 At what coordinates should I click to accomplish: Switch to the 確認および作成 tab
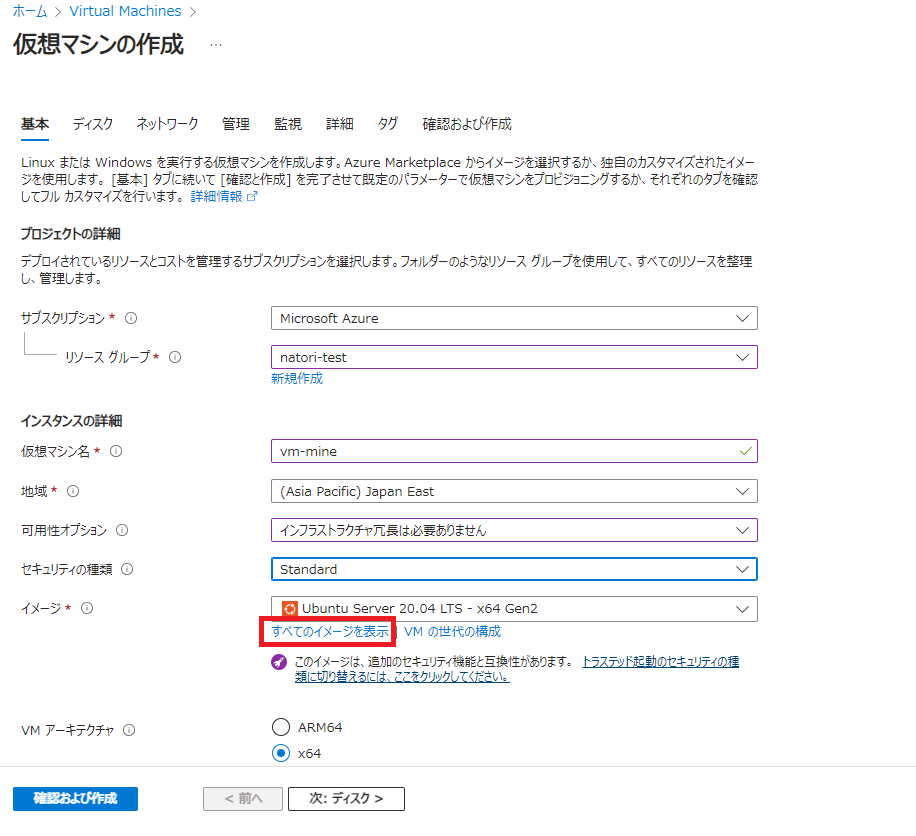tap(467, 124)
